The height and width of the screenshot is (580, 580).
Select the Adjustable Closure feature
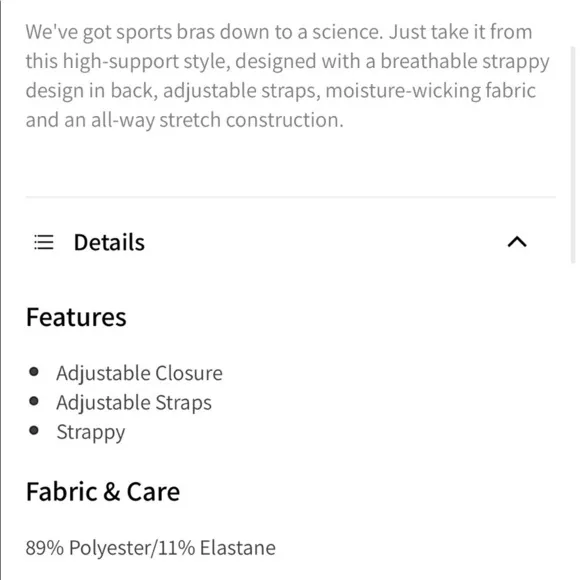coord(139,373)
